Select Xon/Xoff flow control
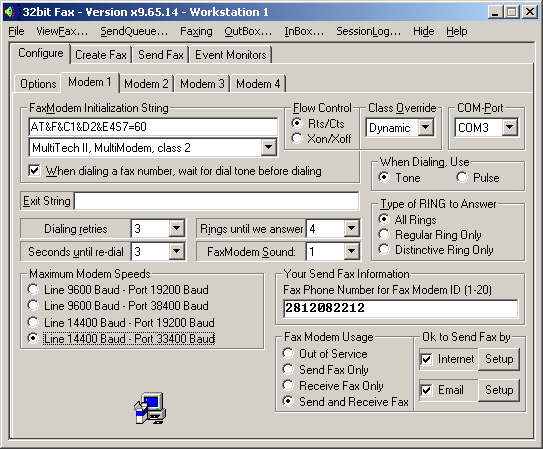Image resolution: width=543 pixels, height=449 pixels. click(297, 138)
